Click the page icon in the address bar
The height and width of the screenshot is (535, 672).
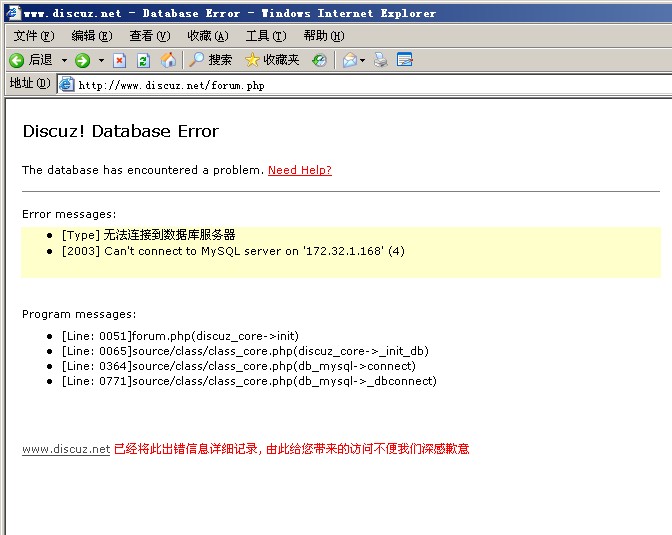(66, 84)
